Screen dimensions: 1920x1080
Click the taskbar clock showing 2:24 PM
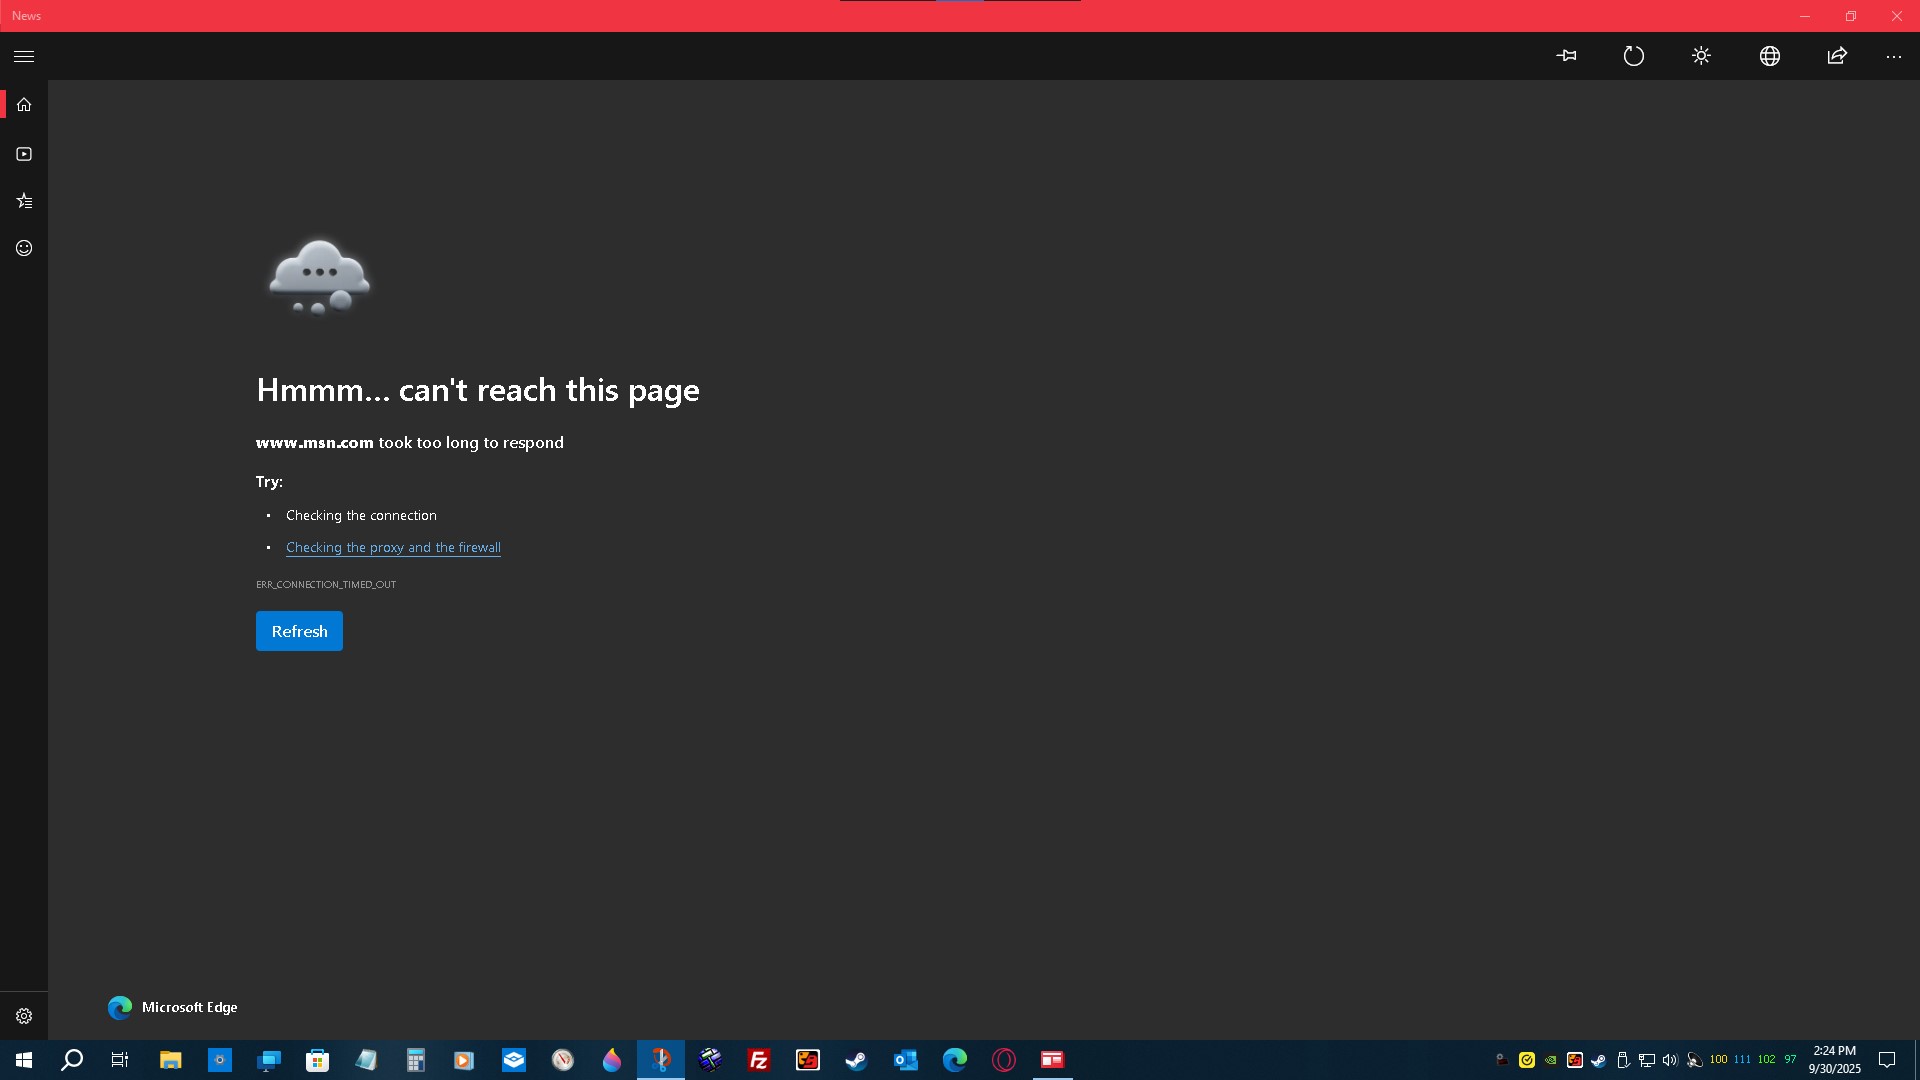pos(1834,1059)
